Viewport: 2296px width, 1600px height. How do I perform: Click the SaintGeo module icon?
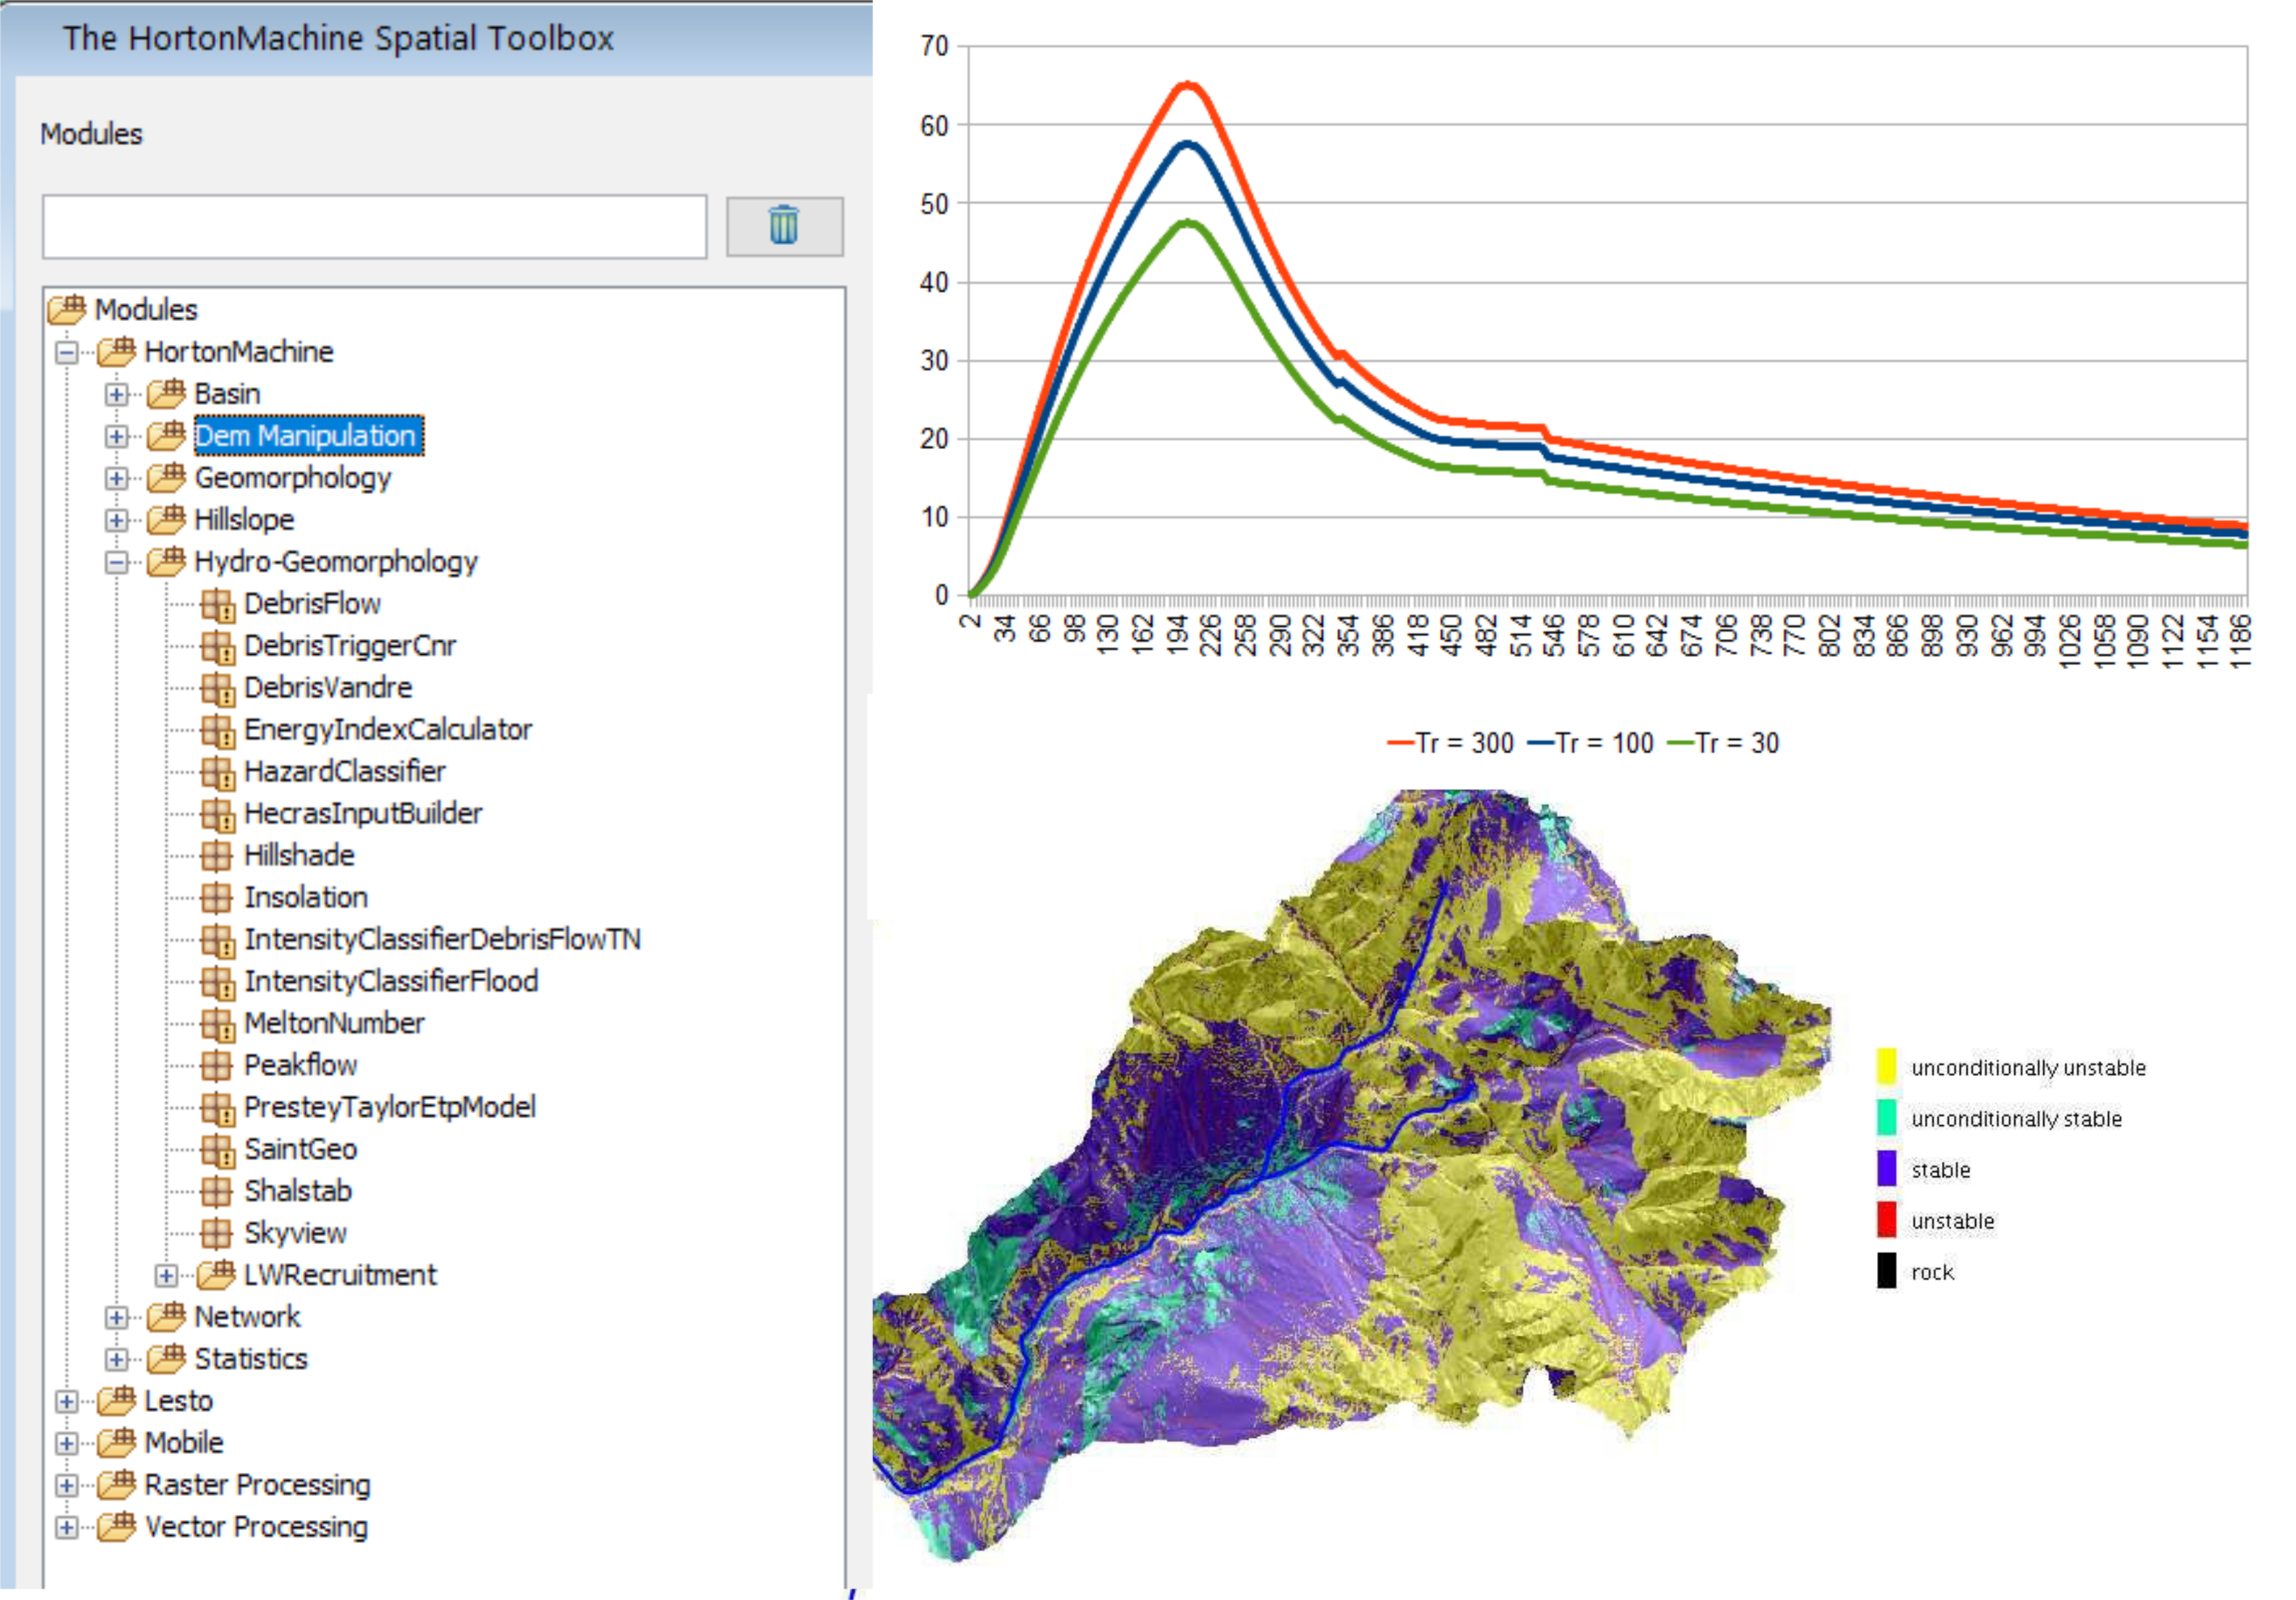click(x=216, y=1149)
